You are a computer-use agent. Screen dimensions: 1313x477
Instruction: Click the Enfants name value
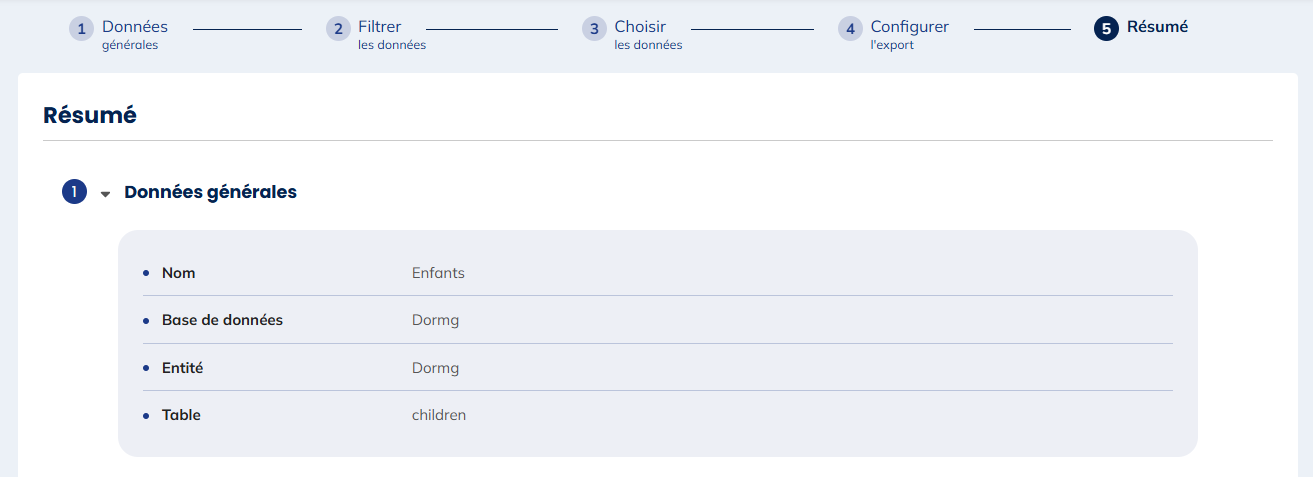(x=438, y=273)
